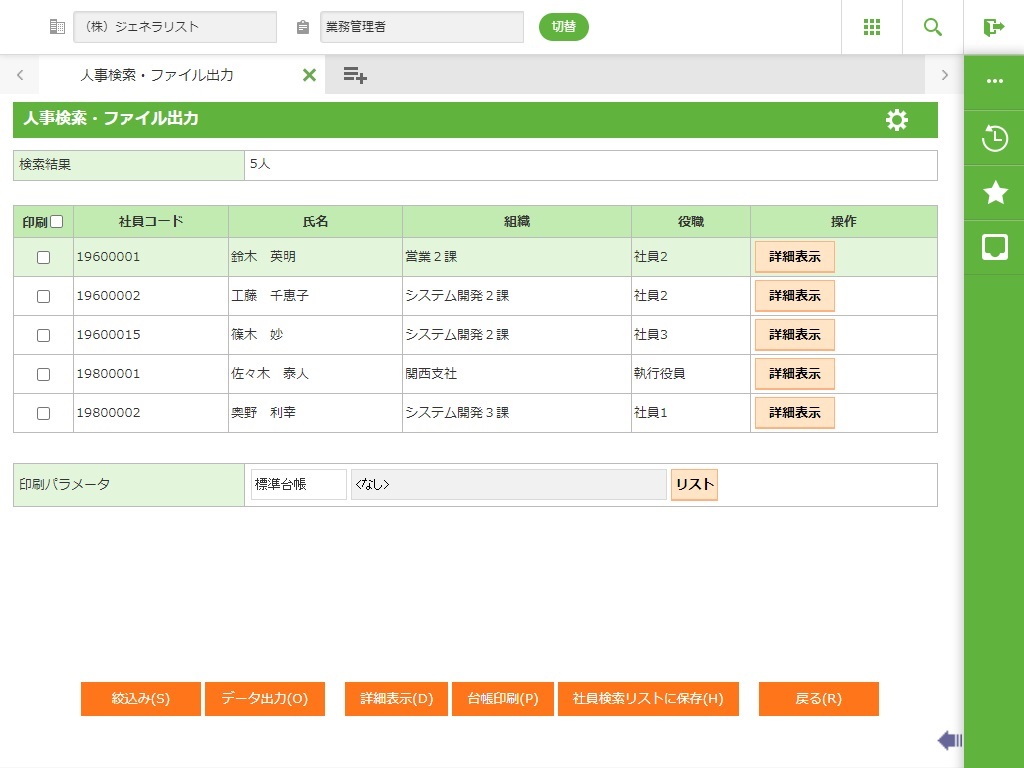Click the logout icon in top right

coord(993,27)
